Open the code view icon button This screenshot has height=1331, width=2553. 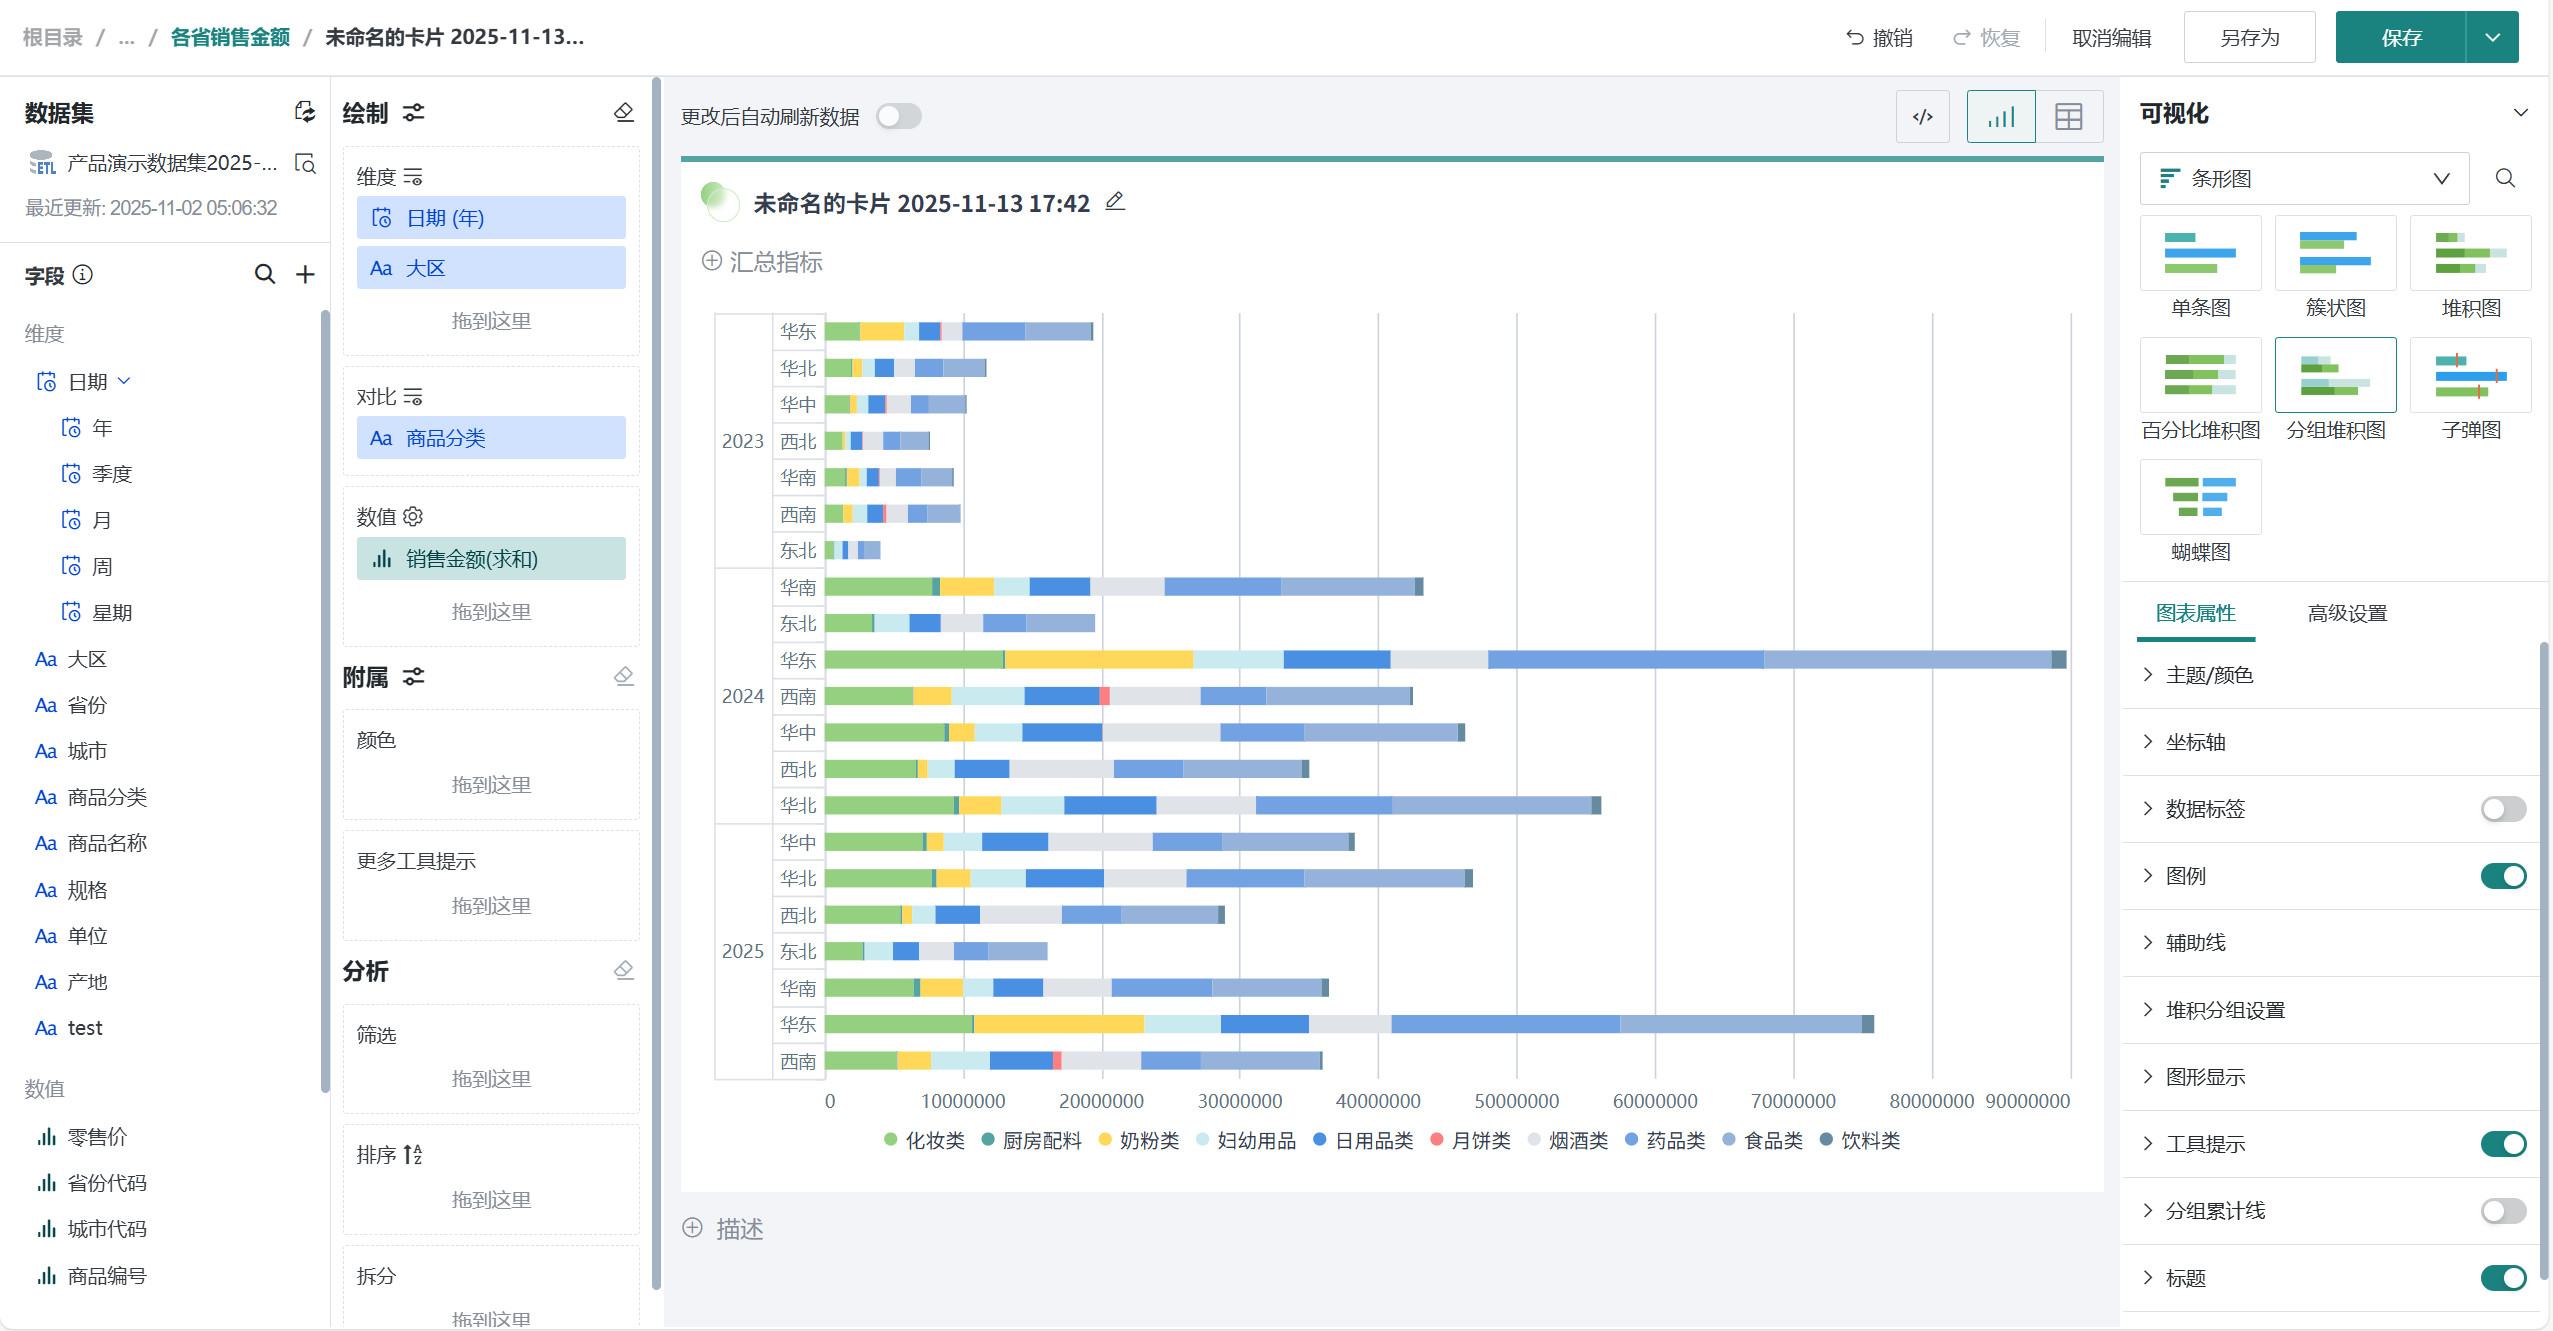pyautogui.click(x=1922, y=117)
